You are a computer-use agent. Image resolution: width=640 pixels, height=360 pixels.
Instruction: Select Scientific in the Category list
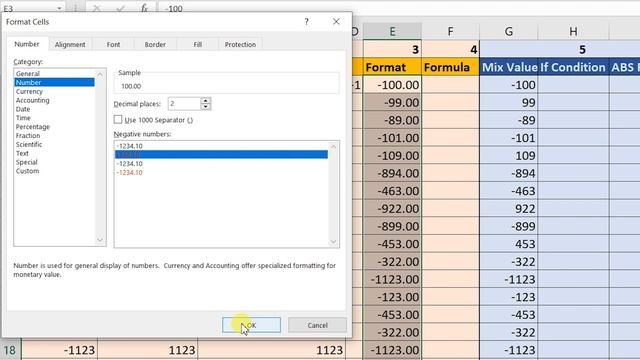pyautogui.click(x=29, y=144)
